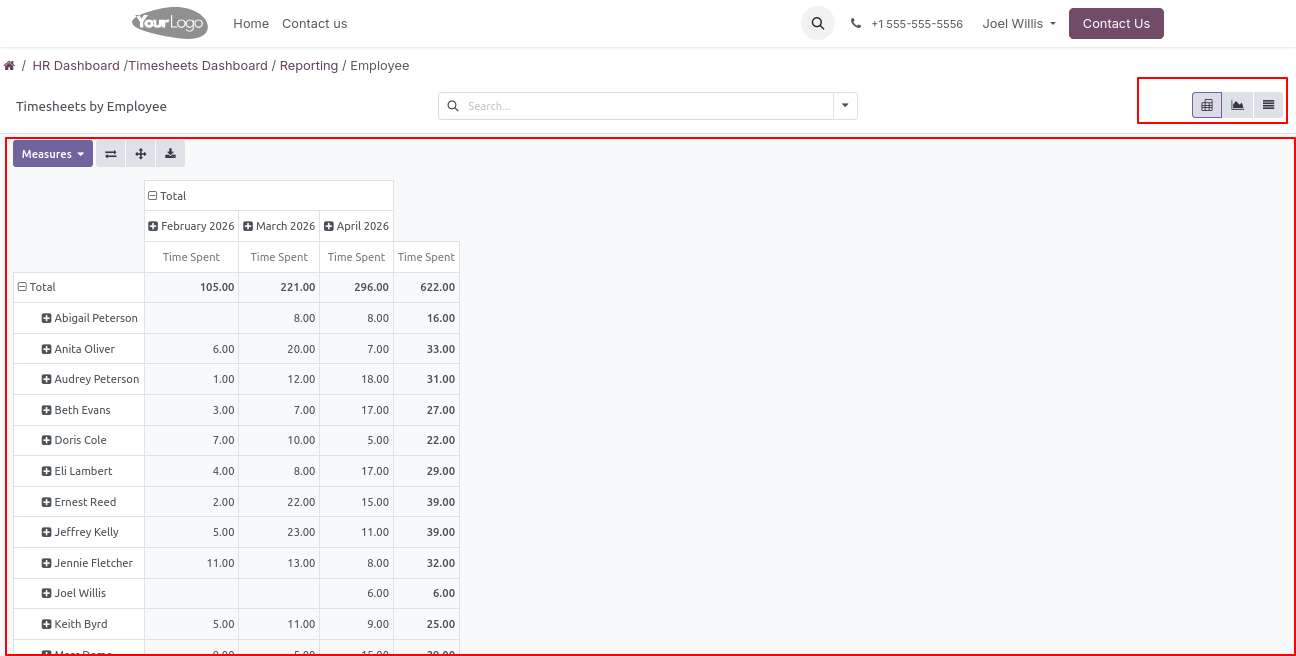Image resolution: width=1296 pixels, height=656 pixels.
Task: Open the Measures dropdown
Action: (53, 154)
